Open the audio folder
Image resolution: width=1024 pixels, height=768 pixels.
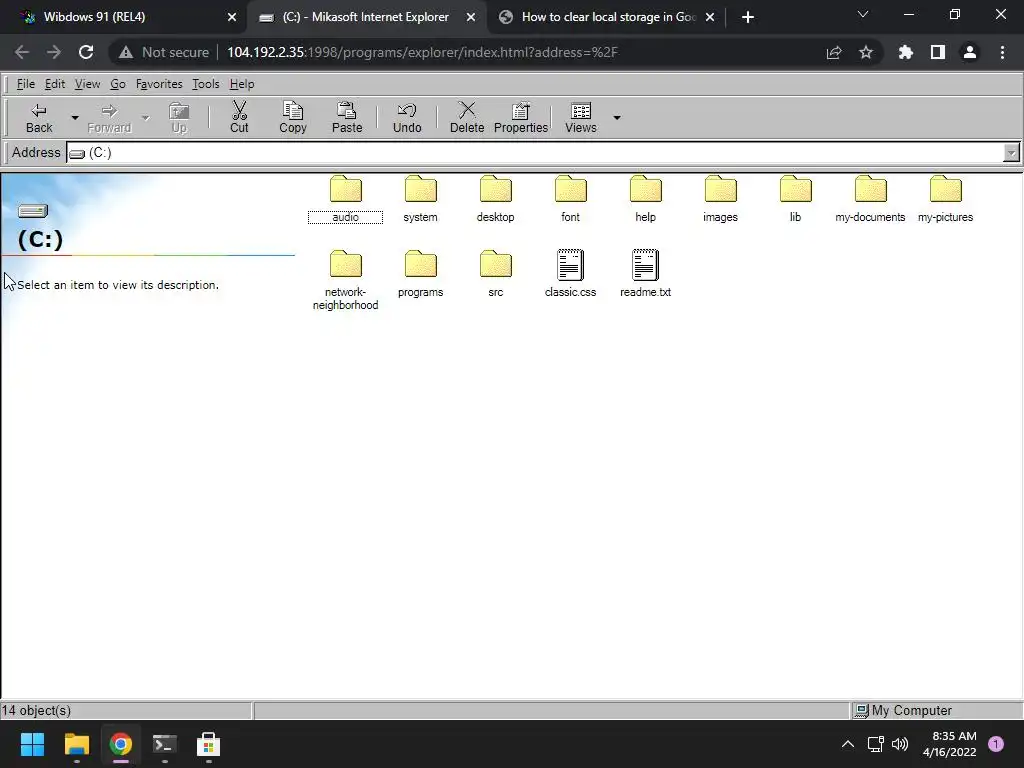pyautogui.click(x=345, y=199)
